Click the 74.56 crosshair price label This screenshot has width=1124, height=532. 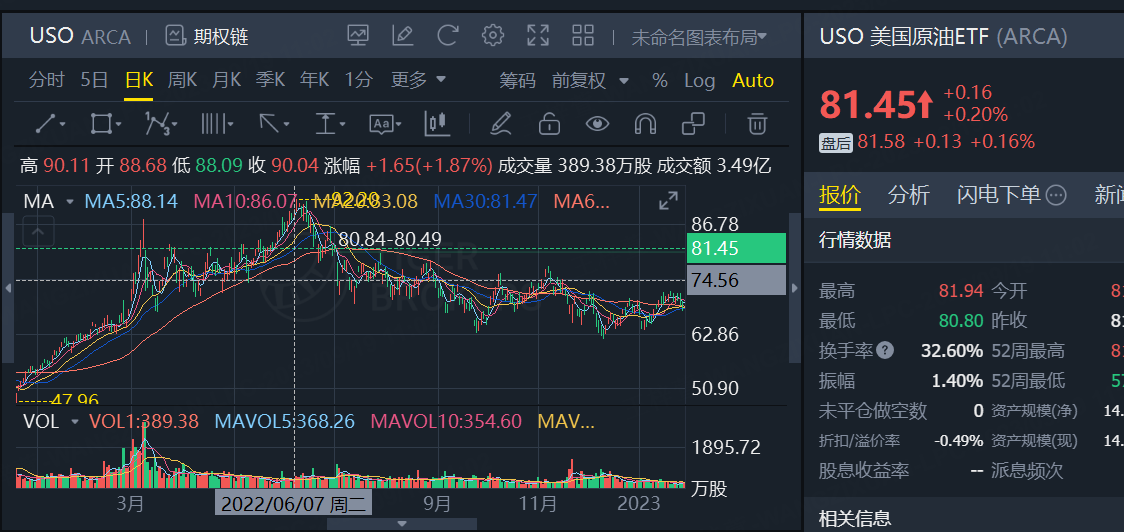pyautogui.click(x=736, y=280)
